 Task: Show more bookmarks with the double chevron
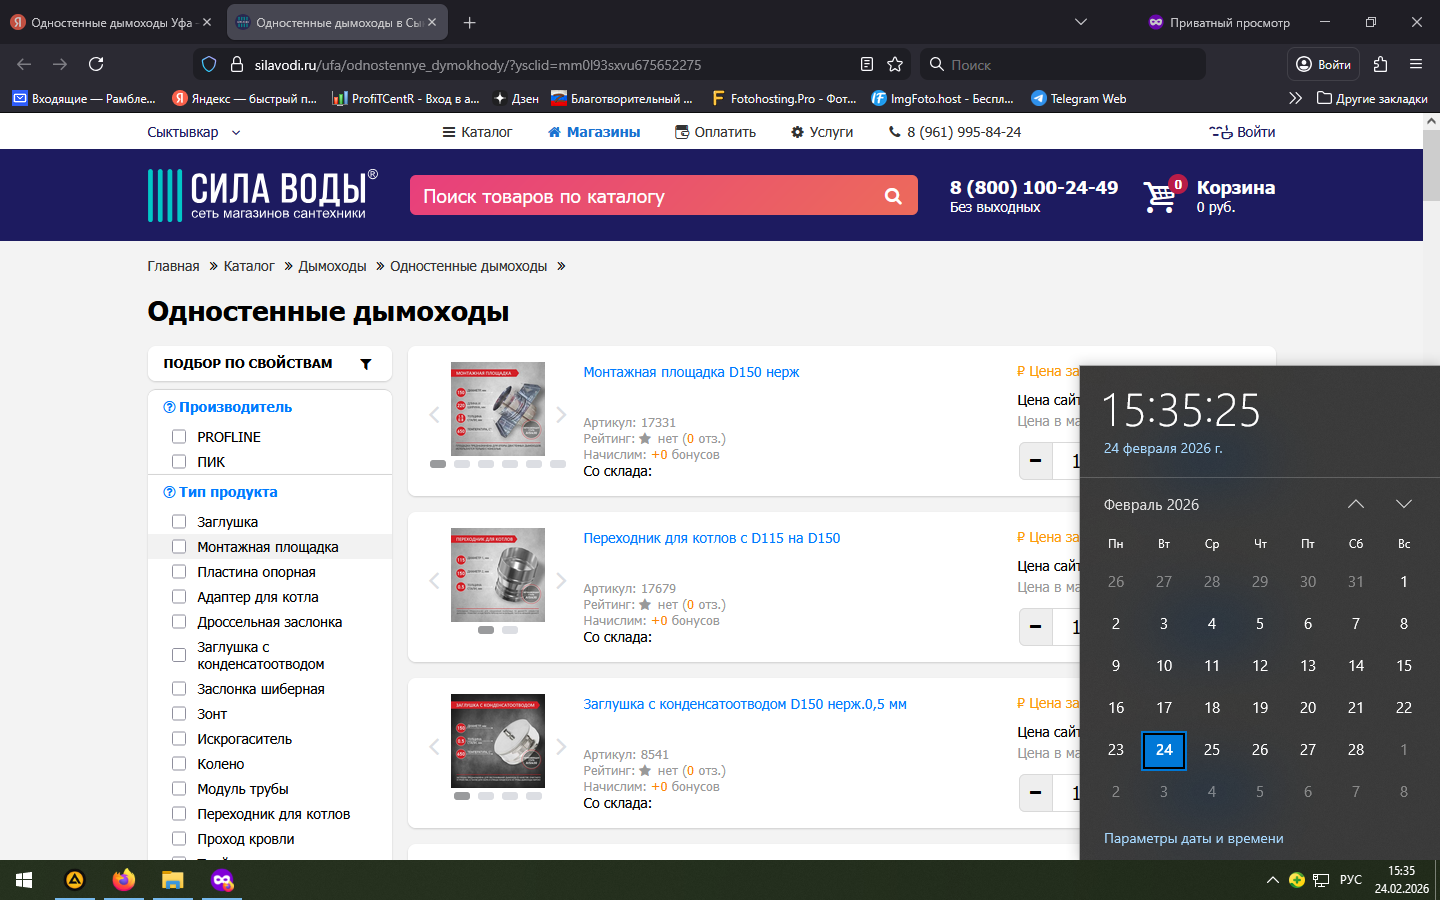1295,98
